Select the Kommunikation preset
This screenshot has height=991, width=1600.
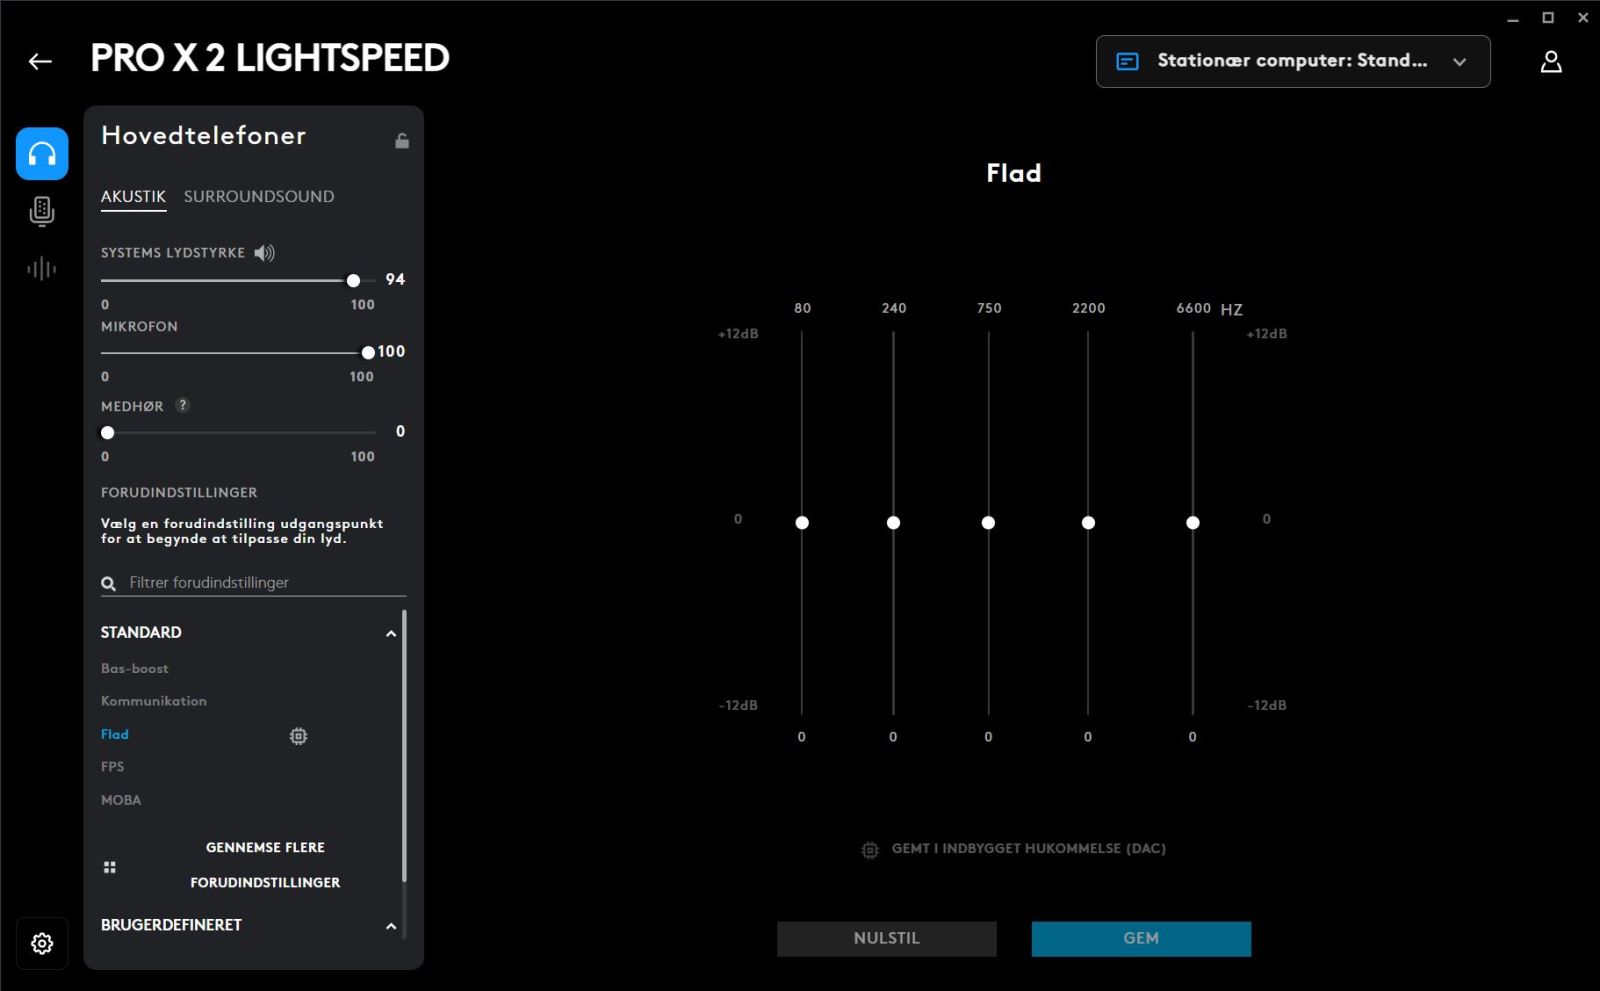pyautogui.click(x=154, y=701)
